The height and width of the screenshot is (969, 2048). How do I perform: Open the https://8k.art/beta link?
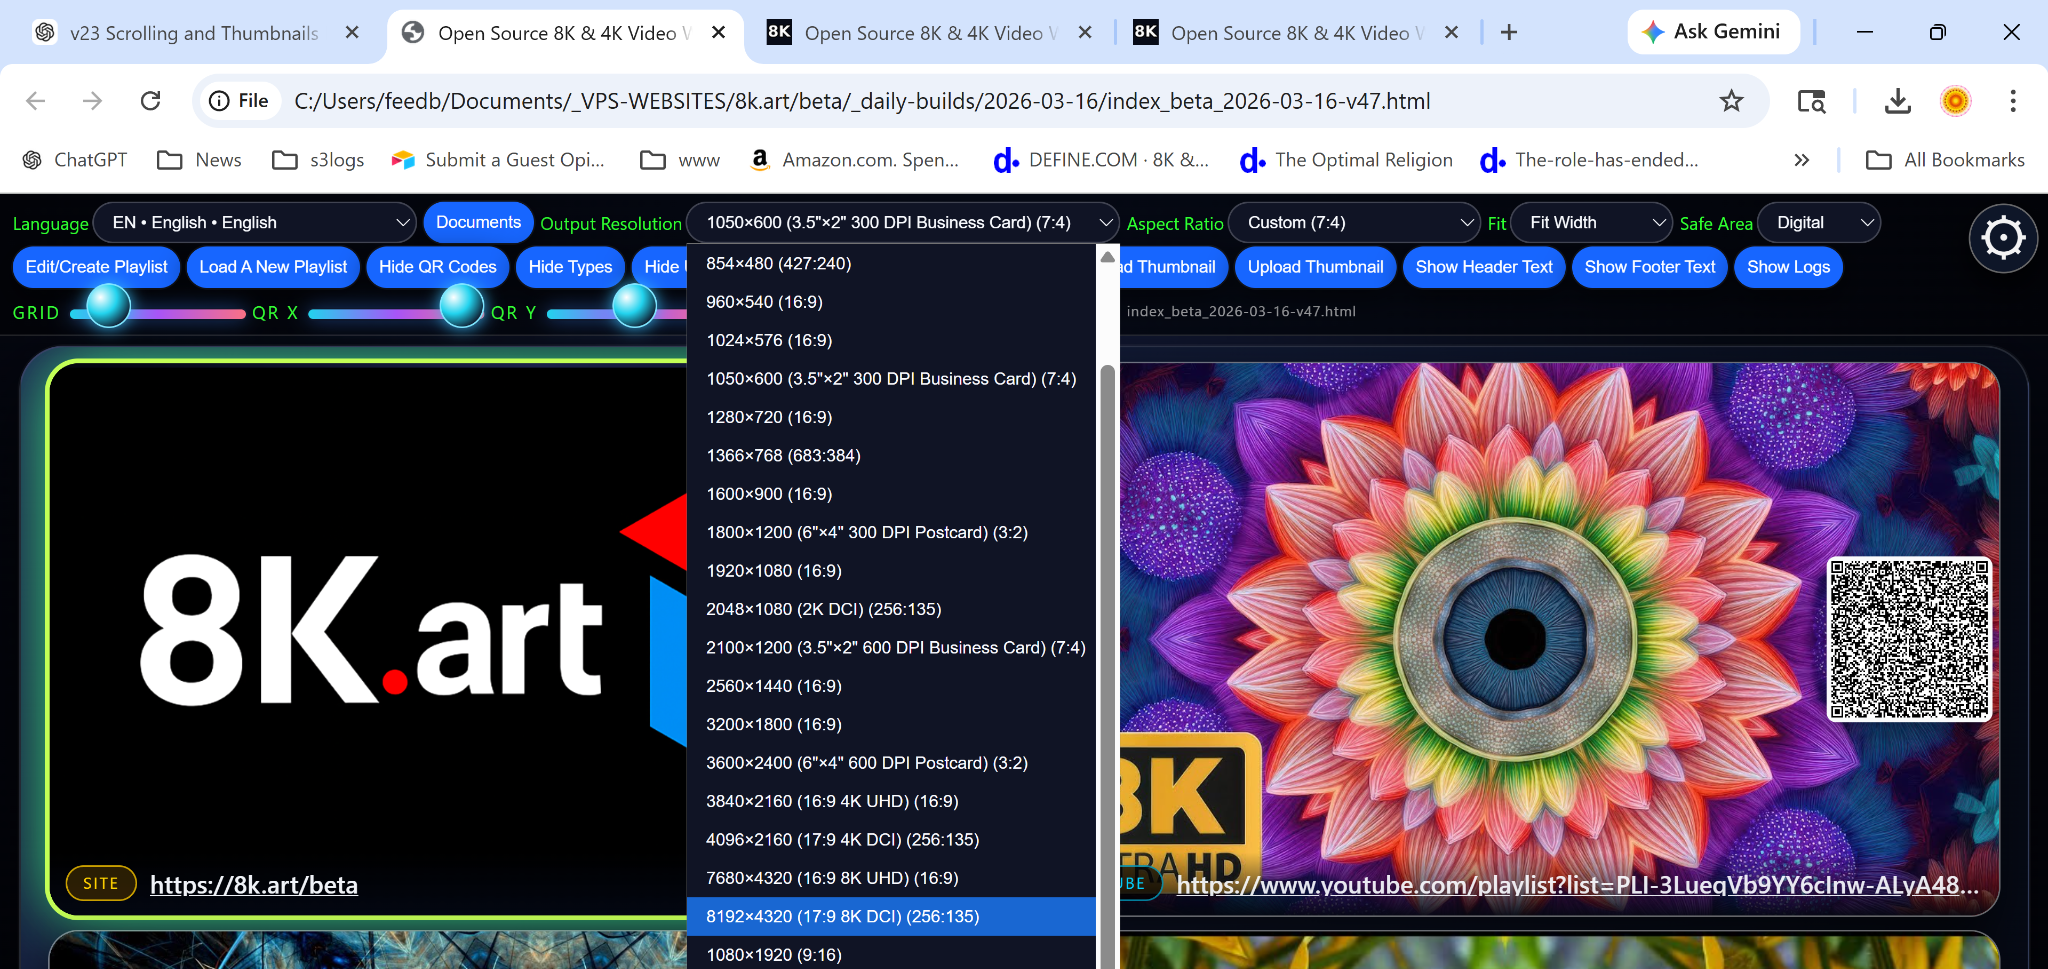(x=253, y=885)
